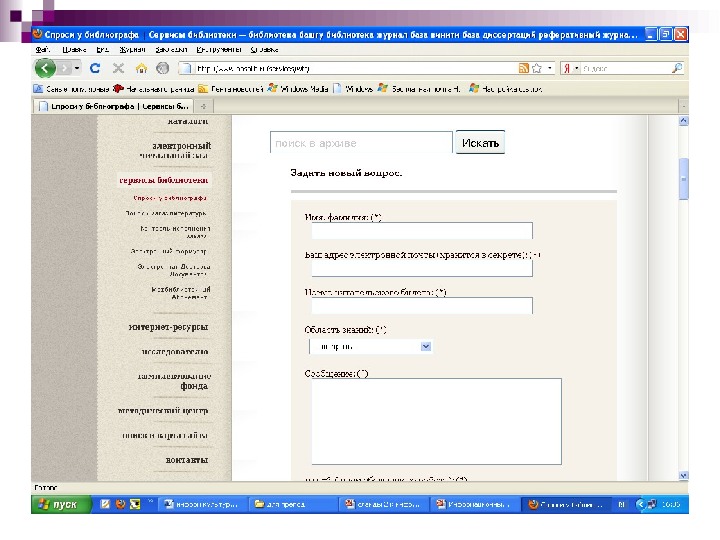Screen dimensions: 720x540
Task: Open the Справка menu
Action: click(x=264, y=50)
